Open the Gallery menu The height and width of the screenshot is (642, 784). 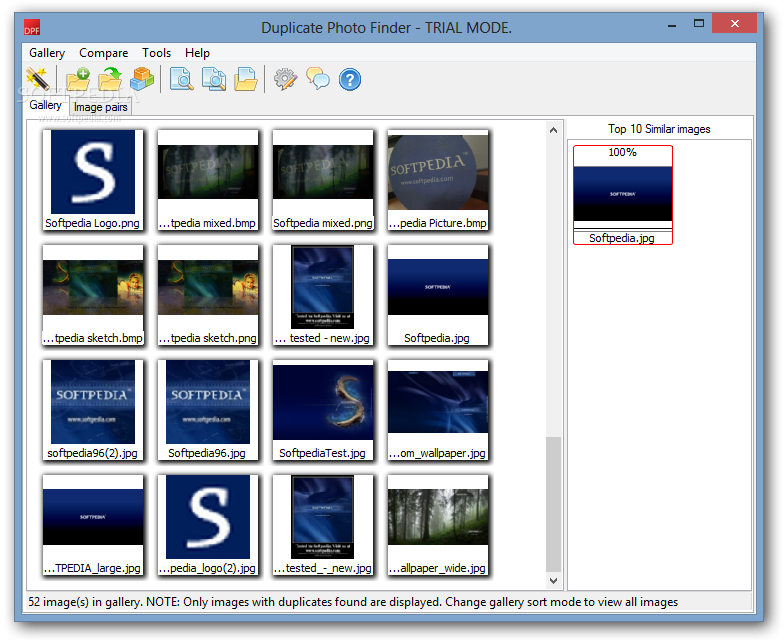tap(47, 53)
